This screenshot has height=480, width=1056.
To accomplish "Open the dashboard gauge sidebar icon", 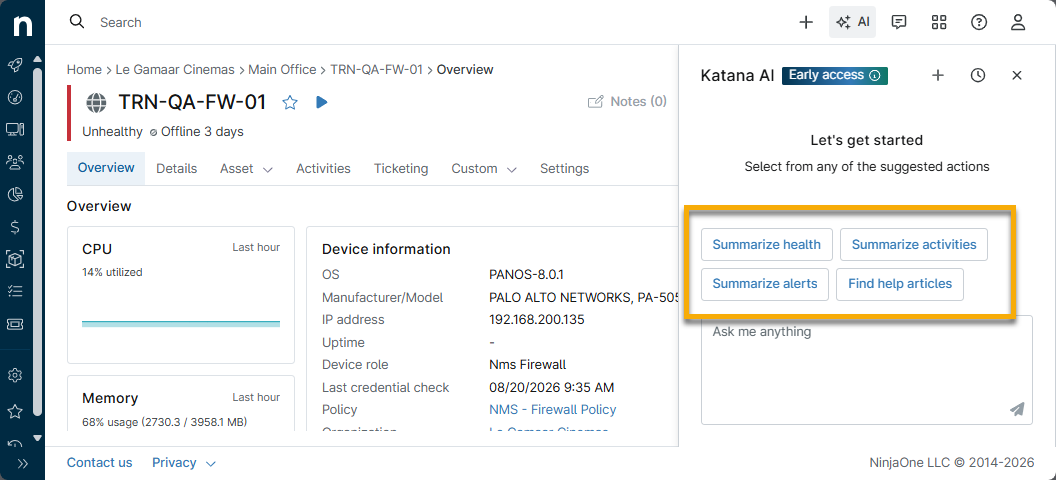I will [x=15, y=97].
